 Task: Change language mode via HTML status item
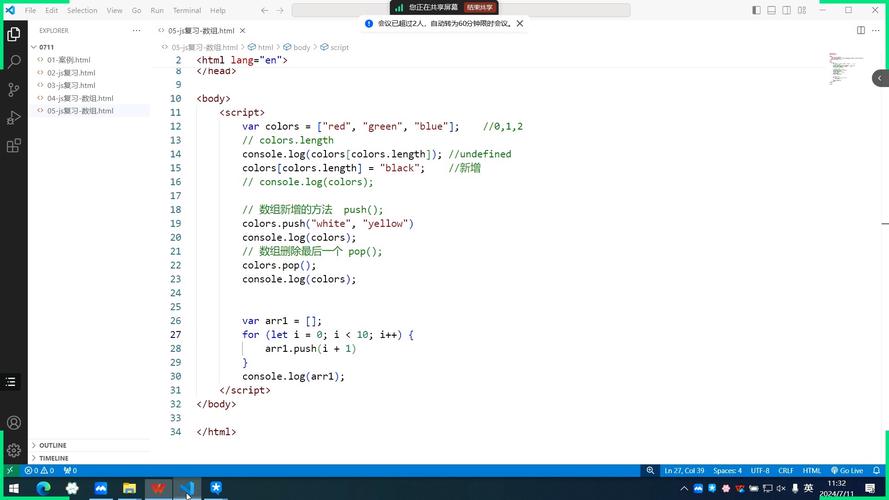812,471
